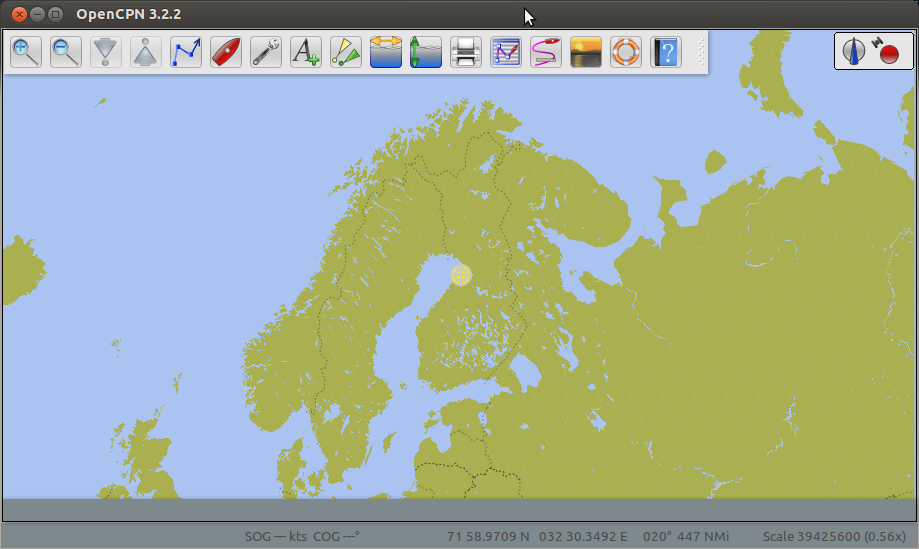Click the red GPS status indicator

pos(888,53)
